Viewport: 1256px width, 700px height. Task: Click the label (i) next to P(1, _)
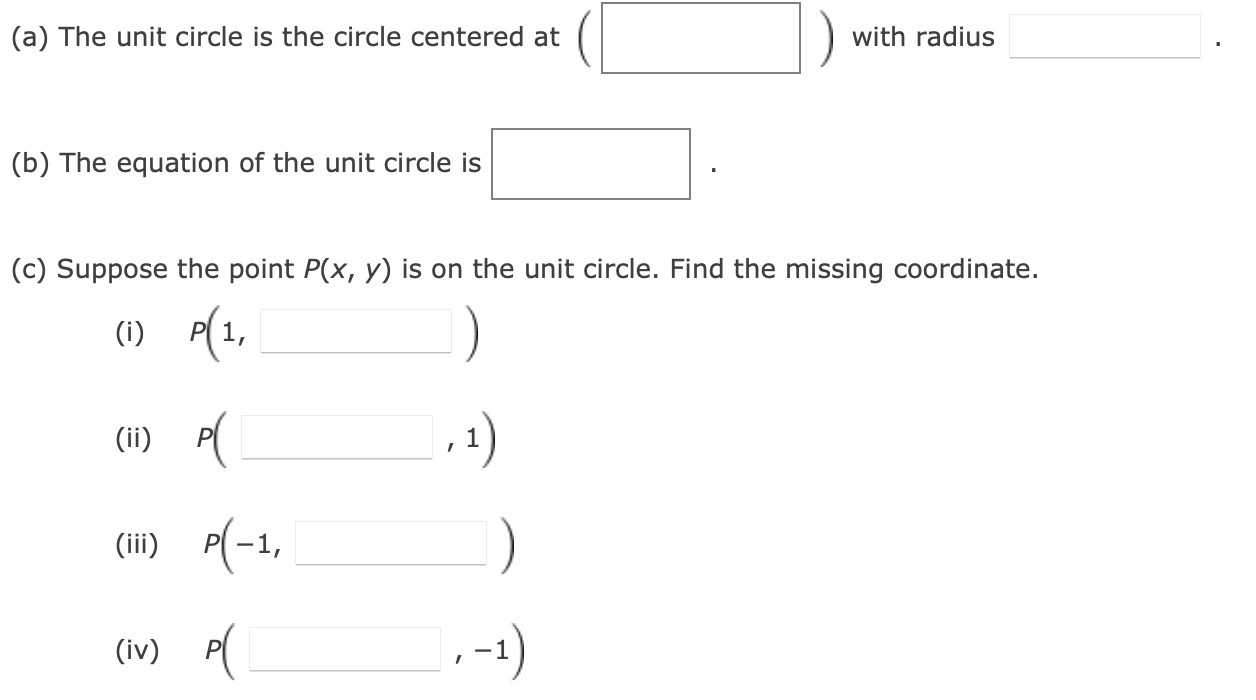tap(128, 331)
